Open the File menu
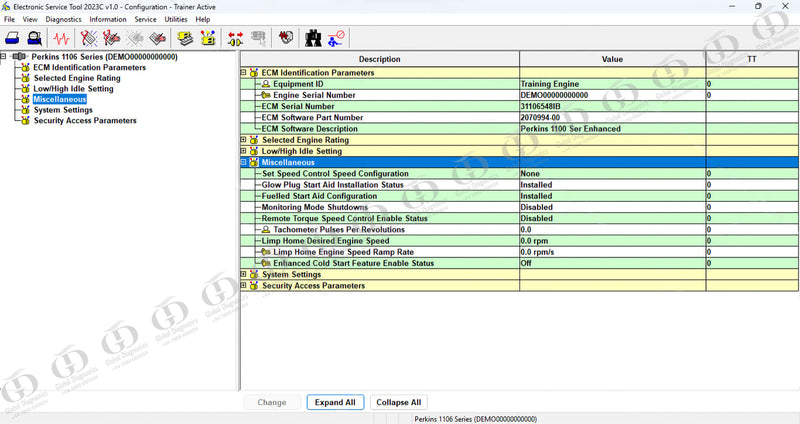The height and width of the screenshot is (424, 800). click(9, 19)
